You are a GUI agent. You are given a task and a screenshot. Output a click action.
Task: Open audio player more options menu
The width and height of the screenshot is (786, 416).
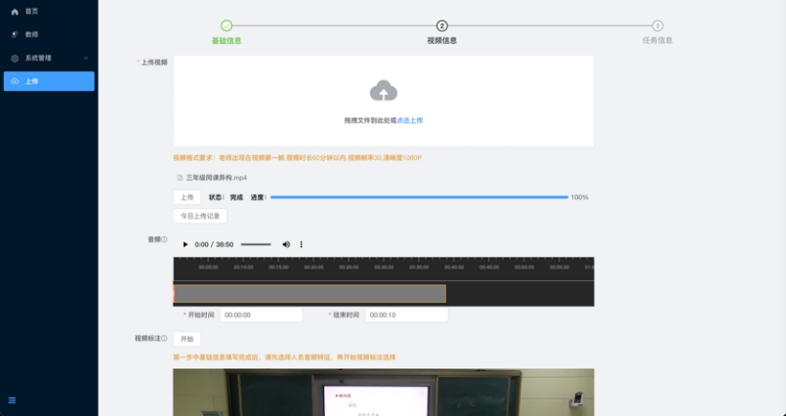(301, 244)
